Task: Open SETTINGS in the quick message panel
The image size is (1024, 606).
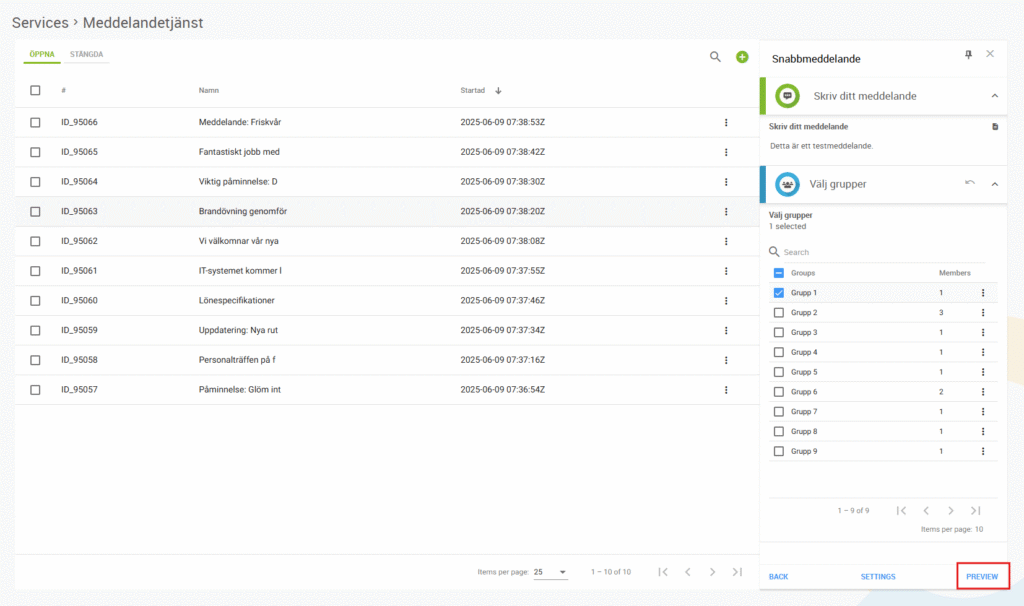Action: [878, 577]
